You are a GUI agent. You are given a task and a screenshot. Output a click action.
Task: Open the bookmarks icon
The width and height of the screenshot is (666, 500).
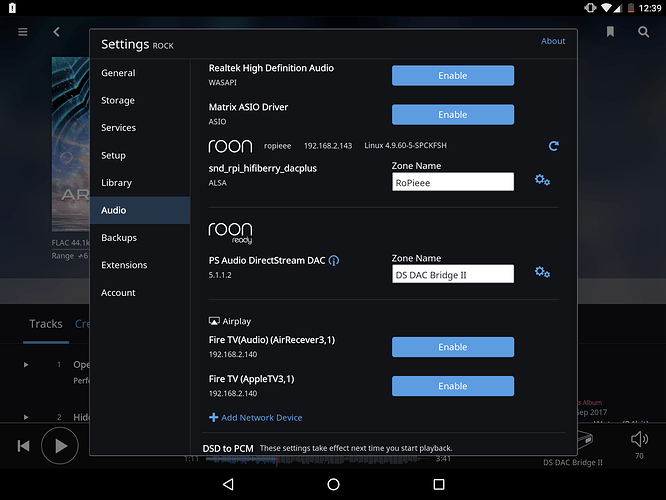point(610,32)
